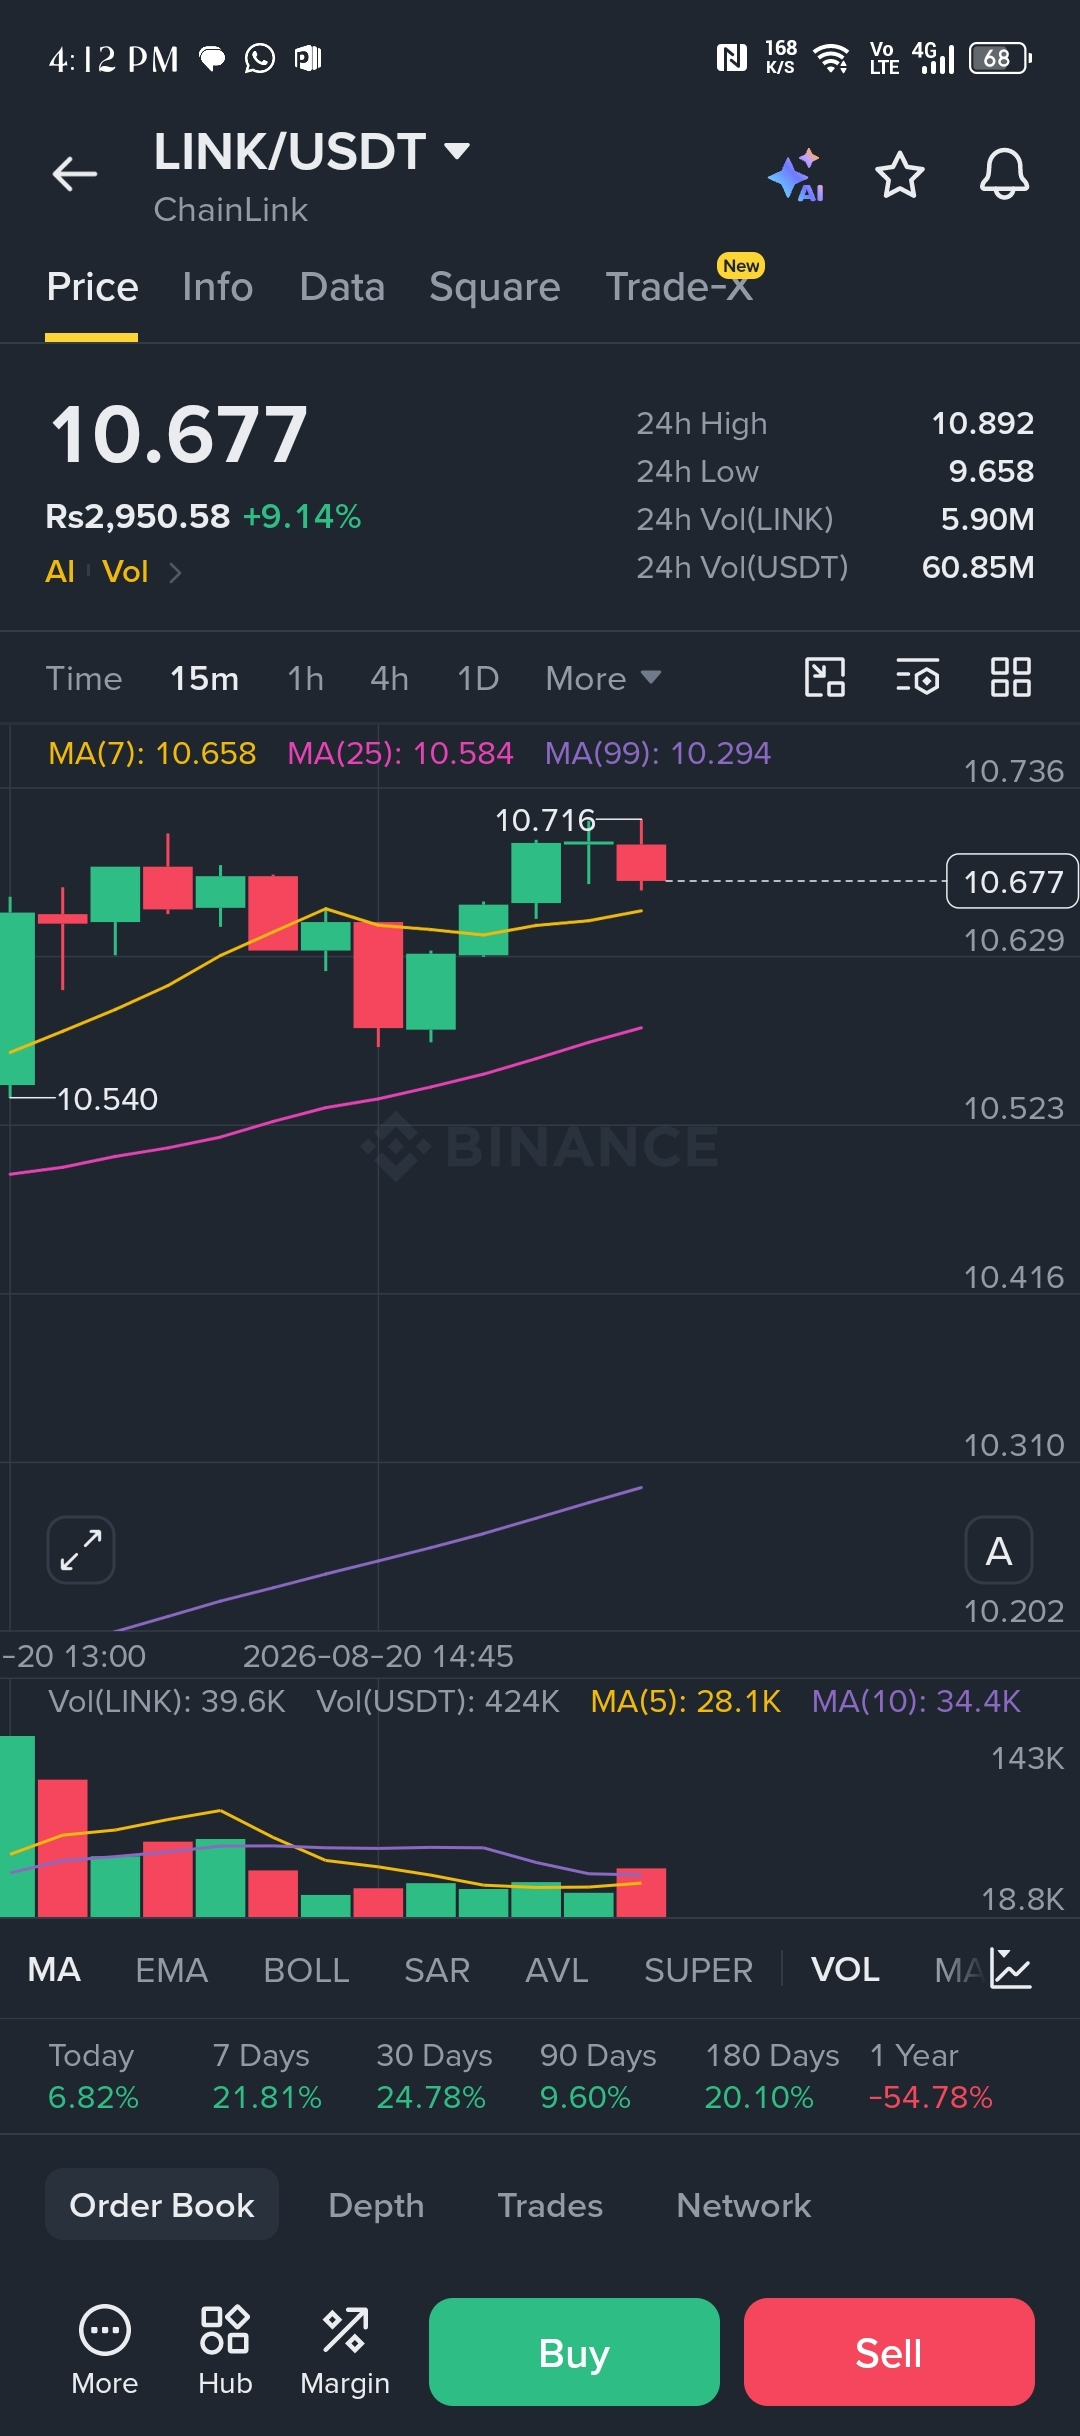This screenshot has width=1080, height=2436.
Task: Open the Network tab
Action: pyautogui.click(x=743, y=2205)
